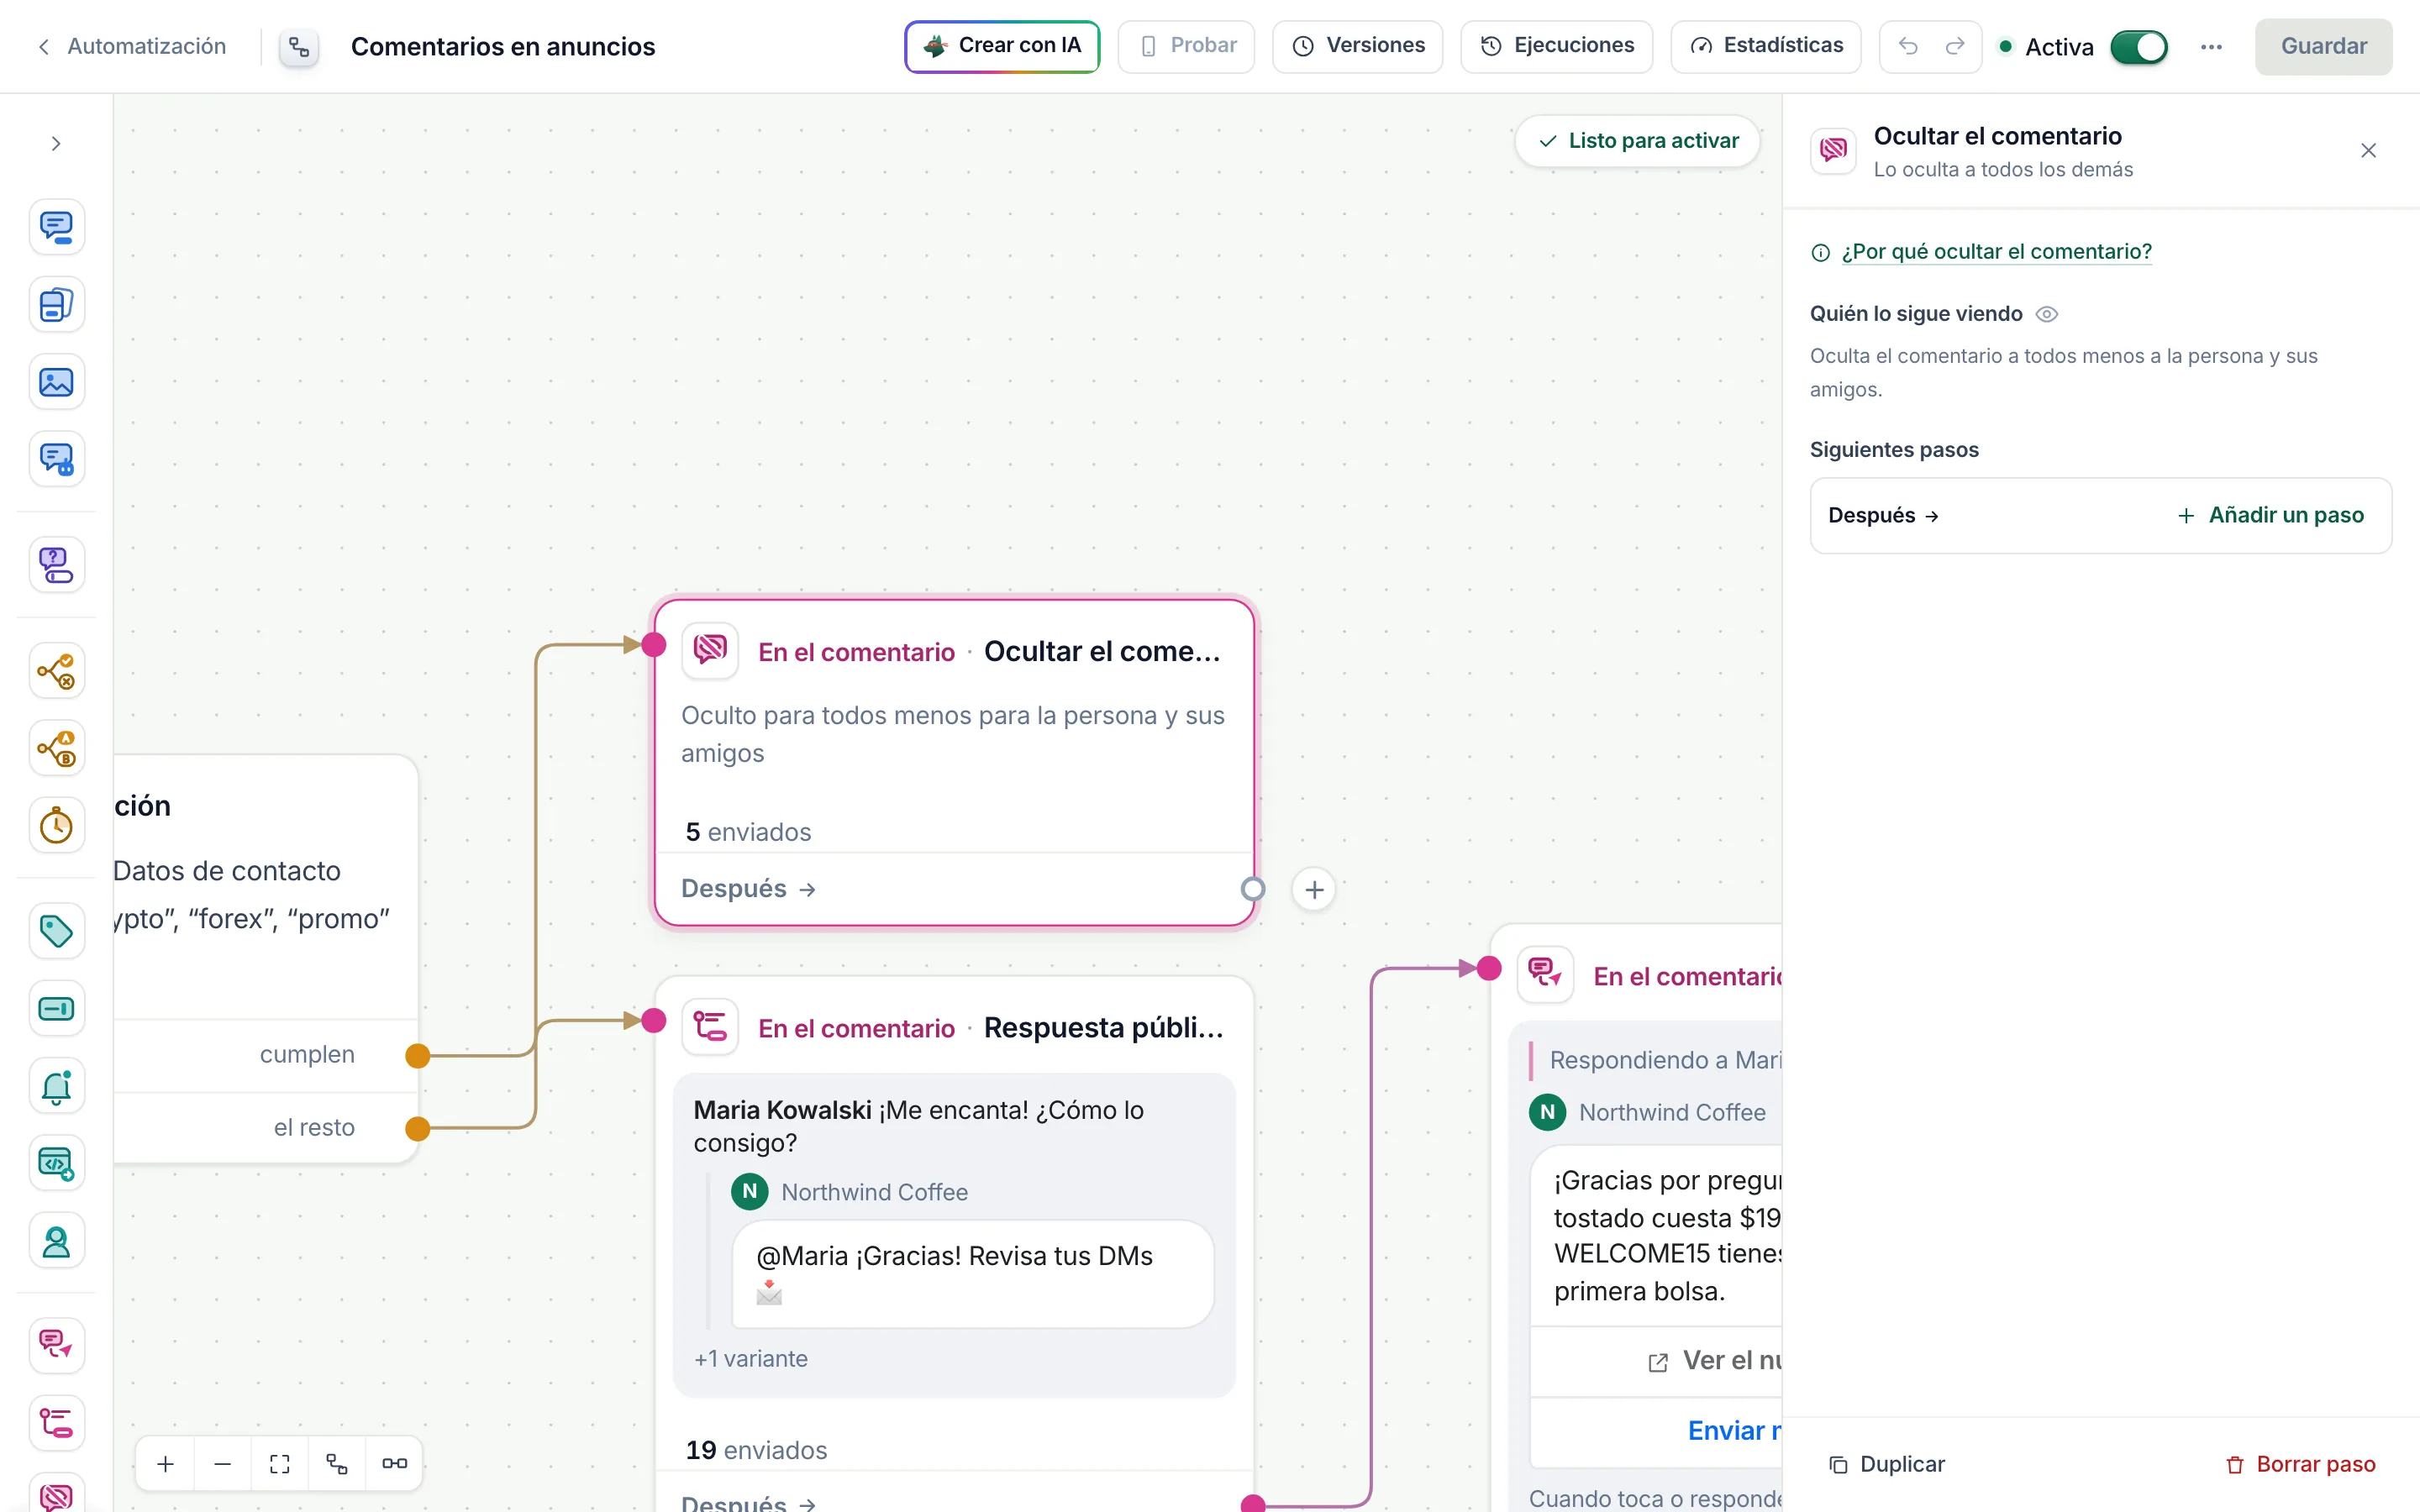Zoom in with the plus canvas control
Screen dimensions: 2420x1512
pyautogui.click(x=166, y=1464)
